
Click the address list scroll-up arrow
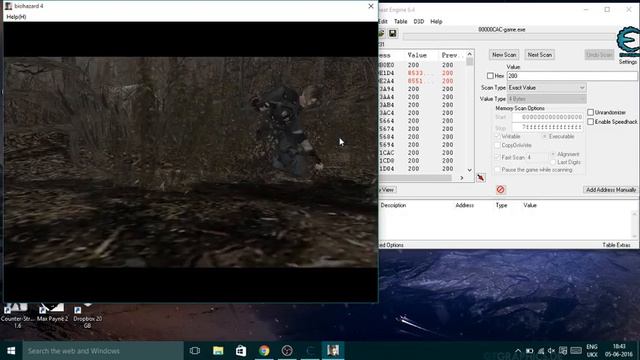pos(469,54)
